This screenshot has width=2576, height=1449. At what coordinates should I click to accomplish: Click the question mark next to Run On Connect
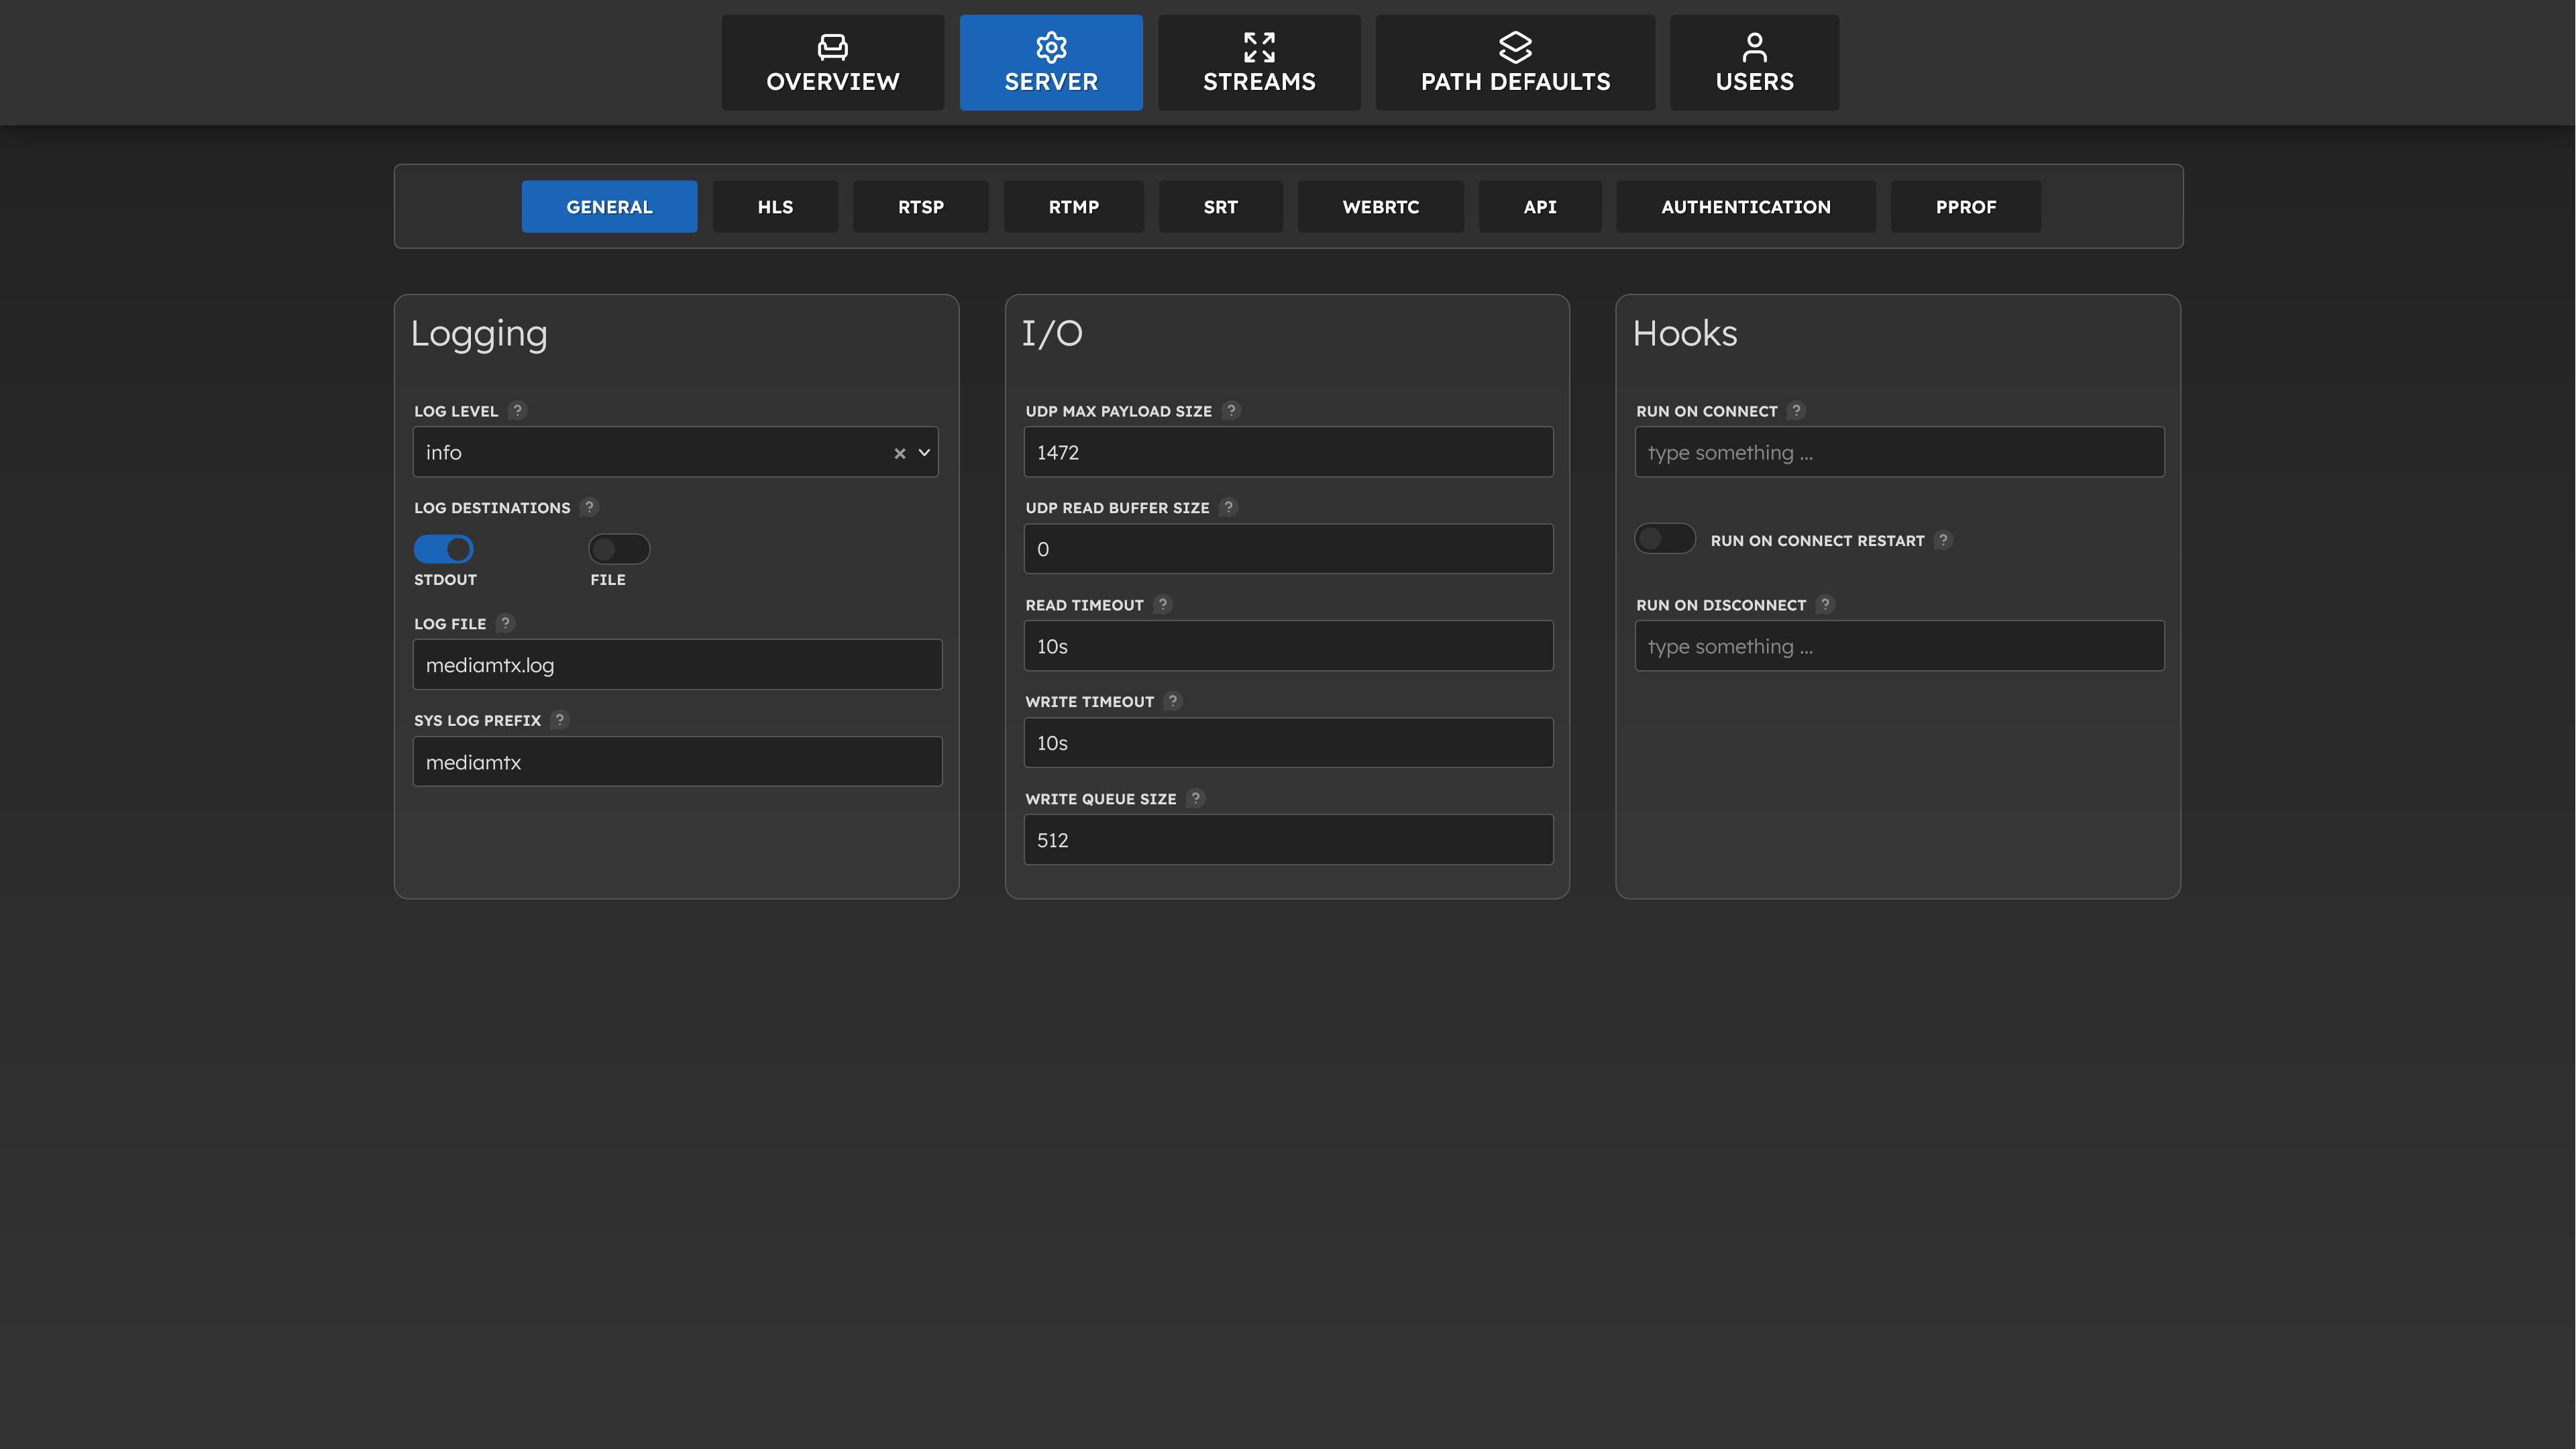[1796, 410]
